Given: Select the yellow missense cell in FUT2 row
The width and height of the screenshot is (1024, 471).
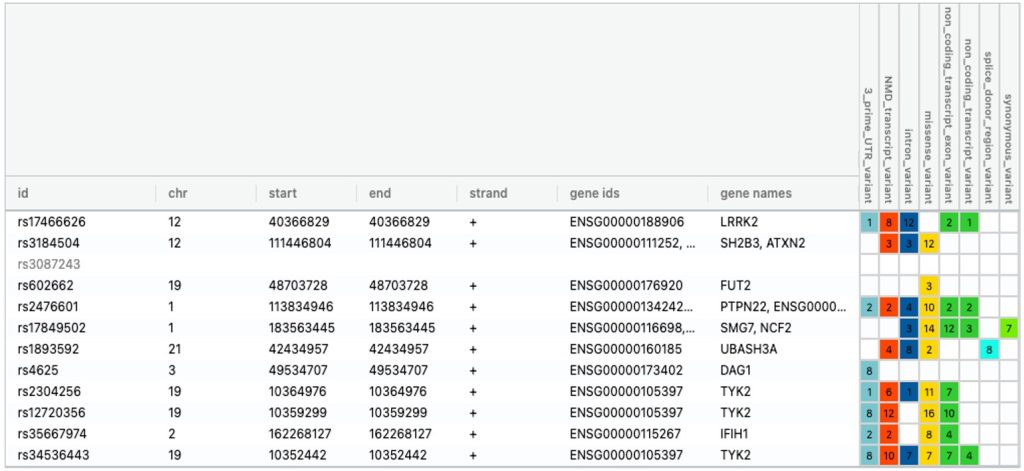Looking at the screenshot, I should (929, 286).
